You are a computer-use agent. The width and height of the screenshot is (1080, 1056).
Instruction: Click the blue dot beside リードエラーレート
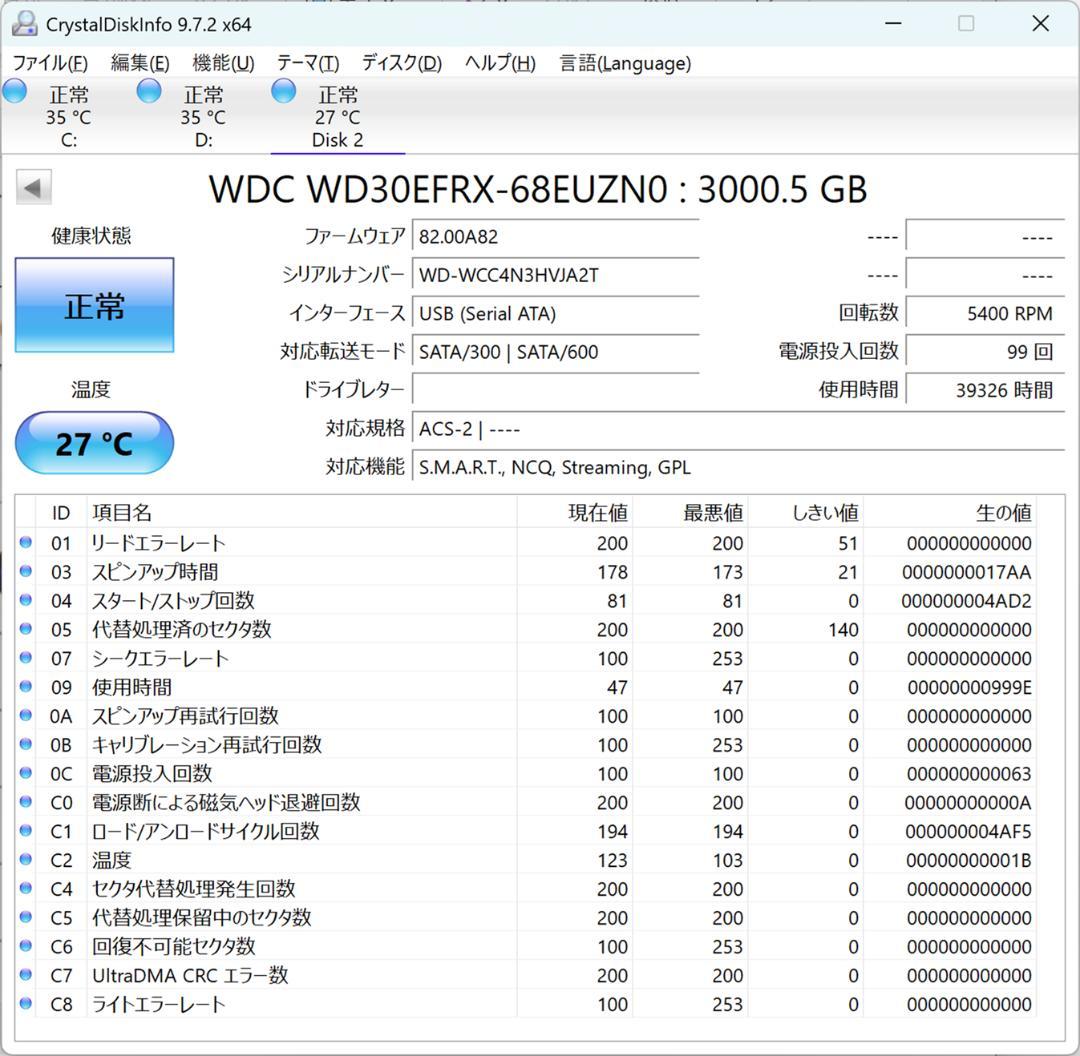pyautogui.click(x=25, y=542)
